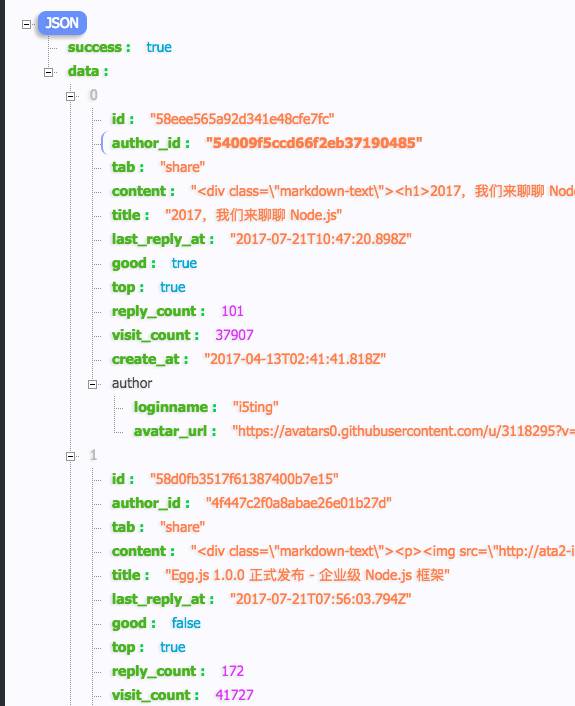This screenshot has height=706, width=575.
Task: Click top value true in item 0
Action: [173, 287]
